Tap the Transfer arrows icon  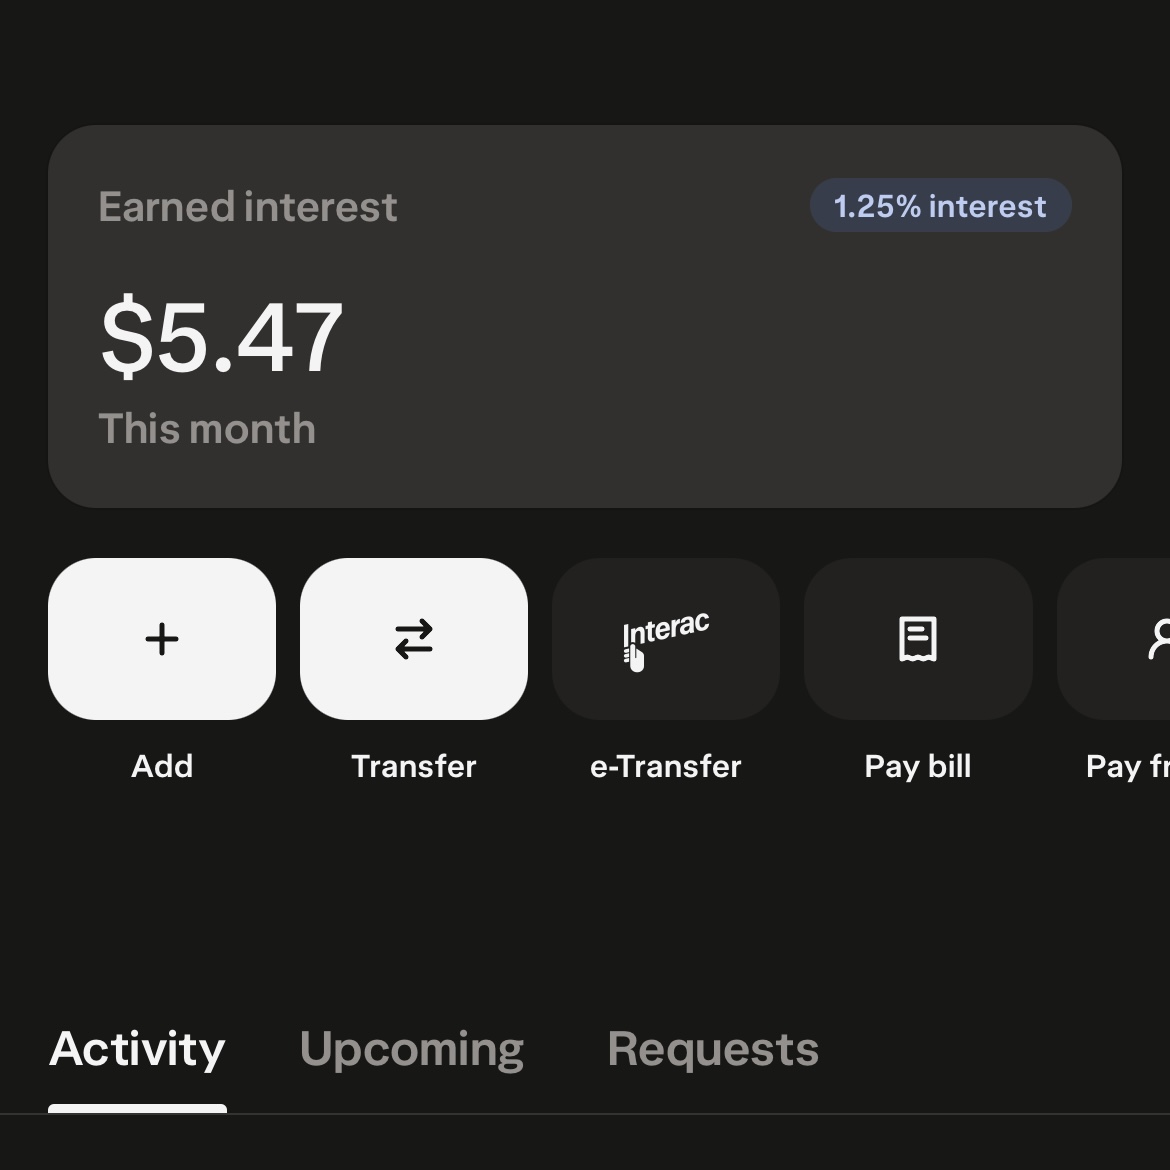pos(414,639)
